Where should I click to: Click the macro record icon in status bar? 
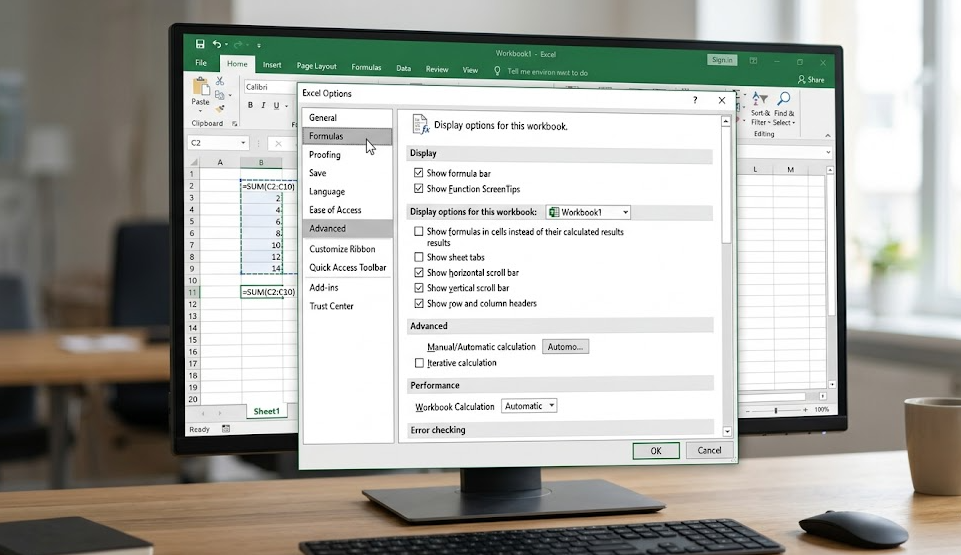click(226, 429)
